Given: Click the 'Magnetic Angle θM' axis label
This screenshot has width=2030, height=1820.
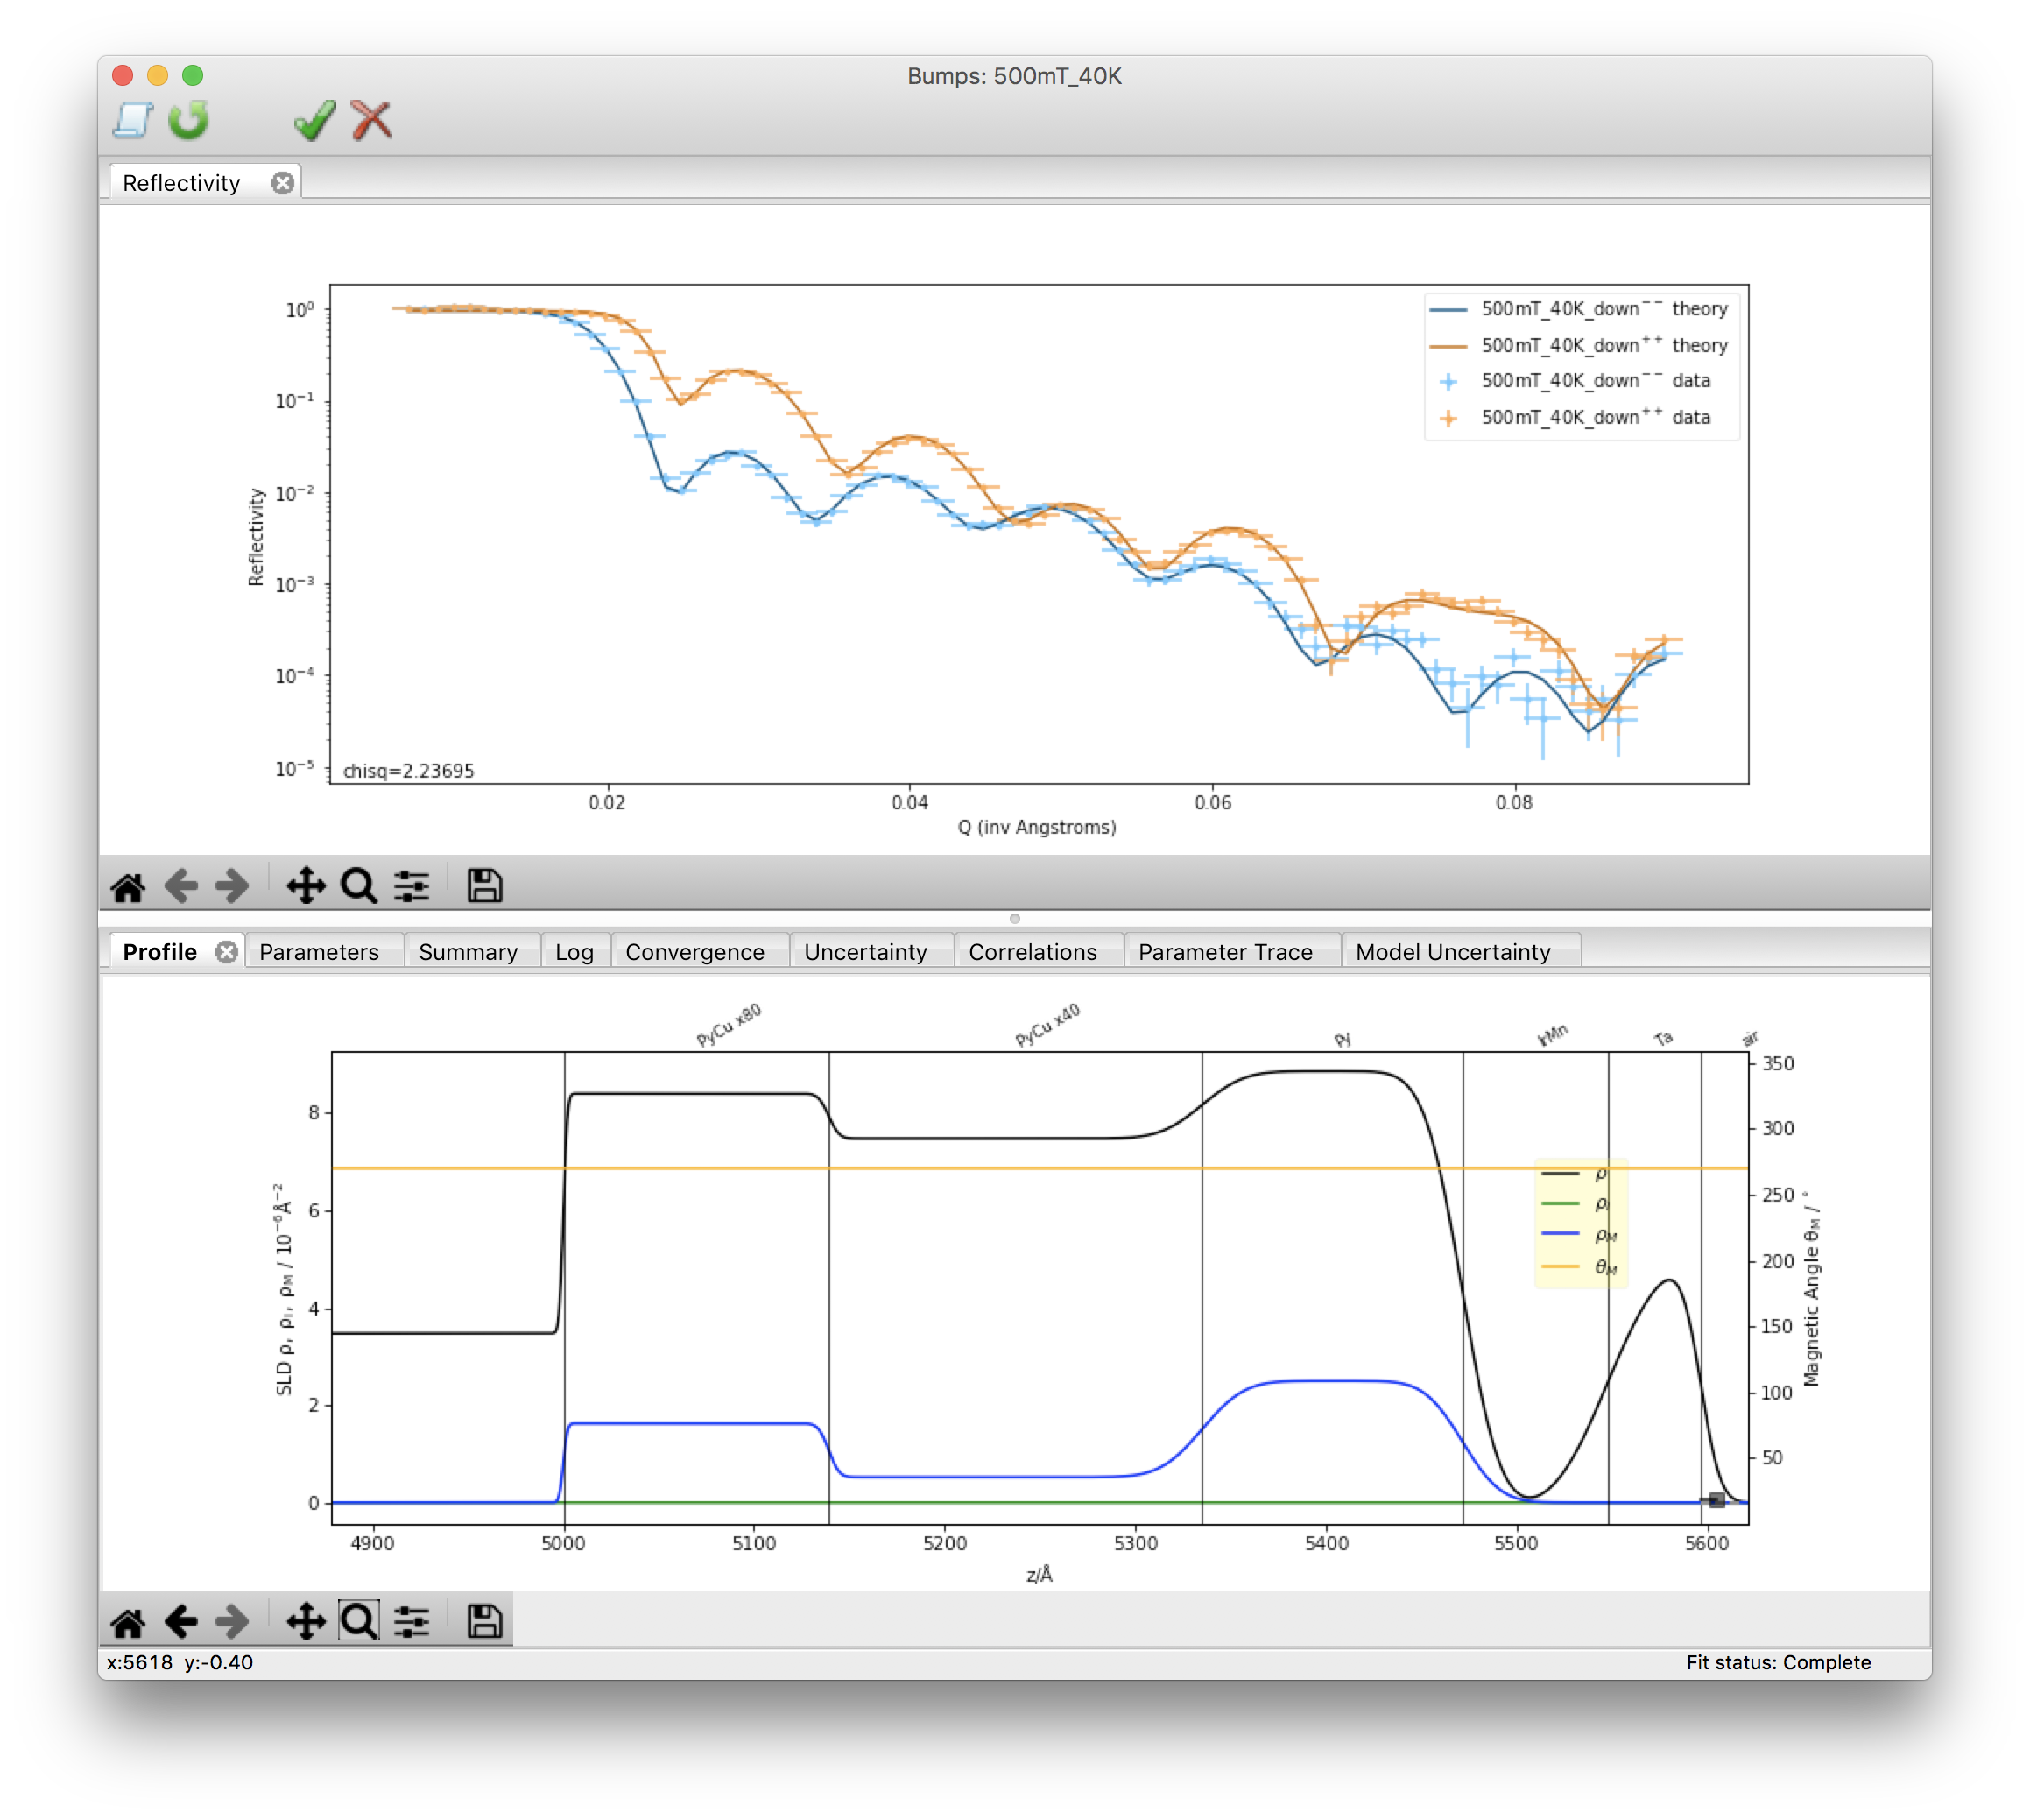Looking at the screenshot, I should click(1812, 1289).
